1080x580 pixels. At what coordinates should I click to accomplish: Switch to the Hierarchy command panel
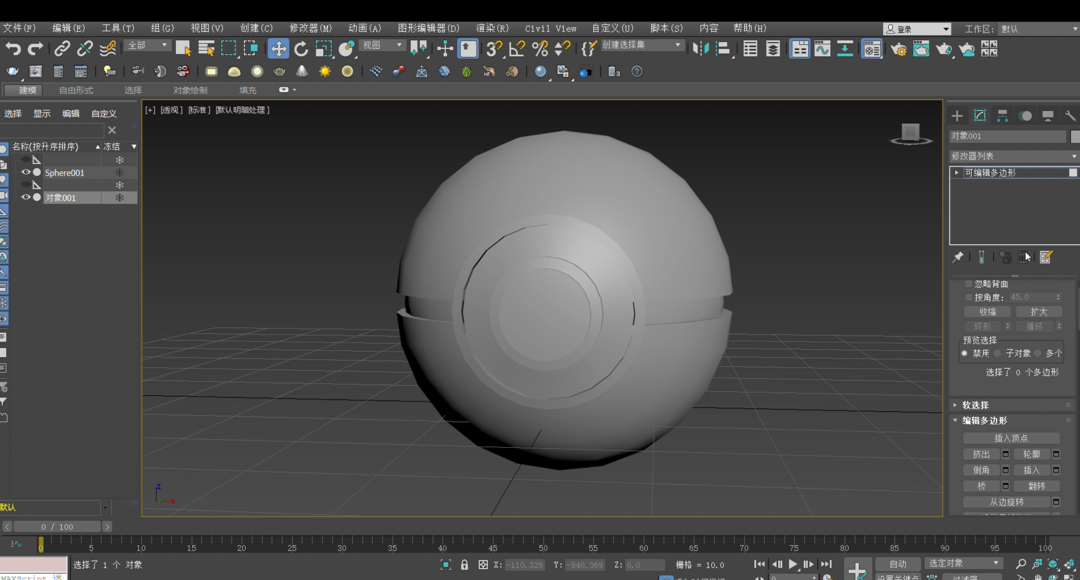pos(1002,116)
